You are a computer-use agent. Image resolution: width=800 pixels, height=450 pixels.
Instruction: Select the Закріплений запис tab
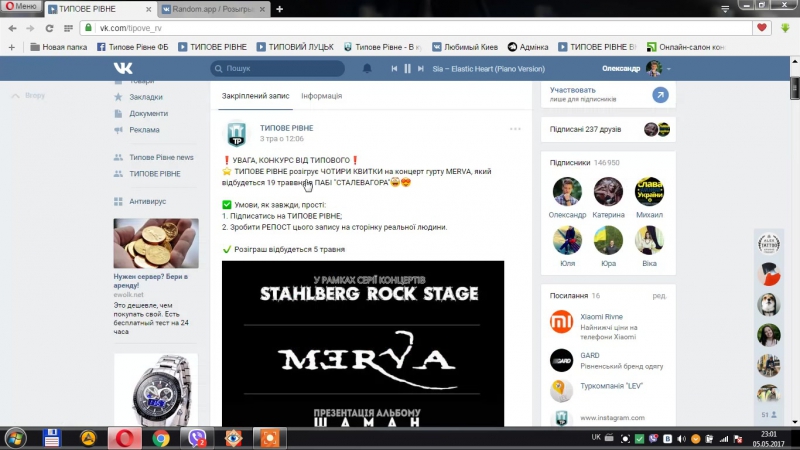[255, 96]
